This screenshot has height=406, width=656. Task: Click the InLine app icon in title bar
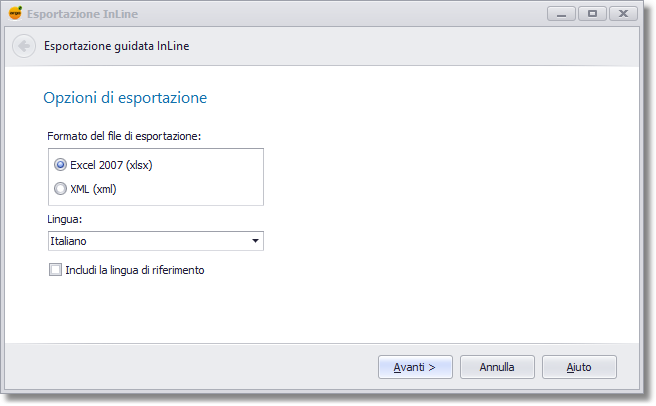[x=14, y=14]
